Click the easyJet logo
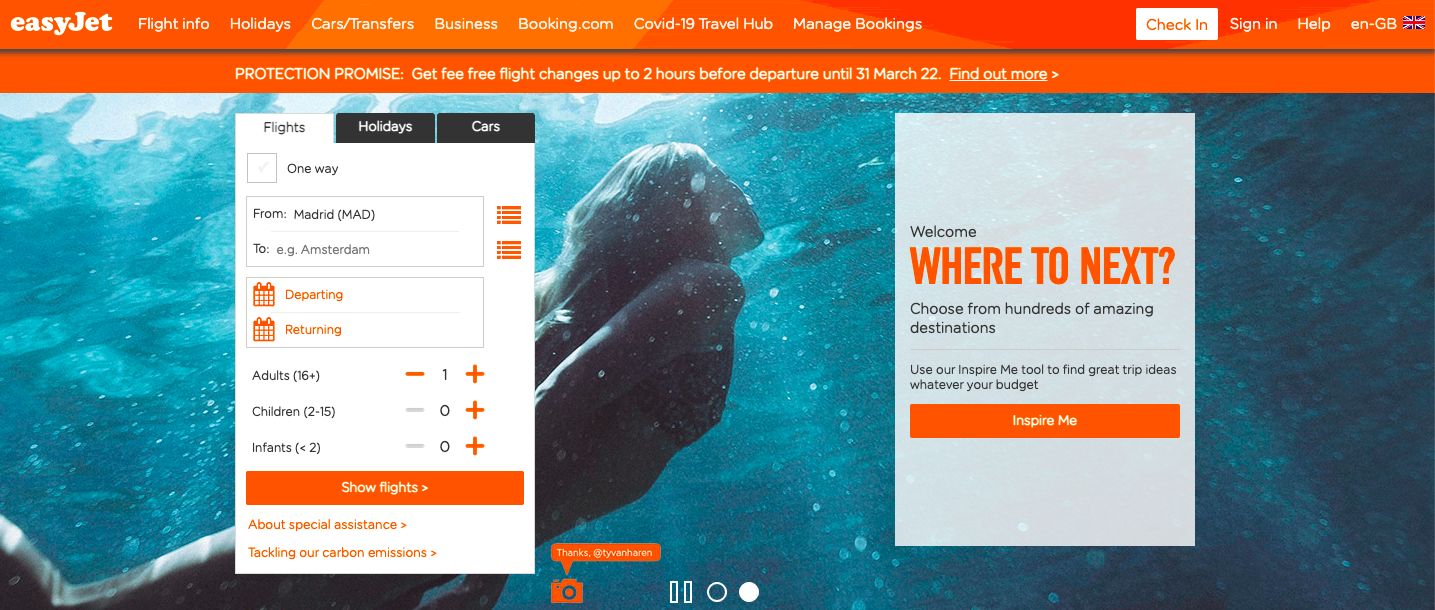This screenshot has height=610, width=1435. coord(62,23)
